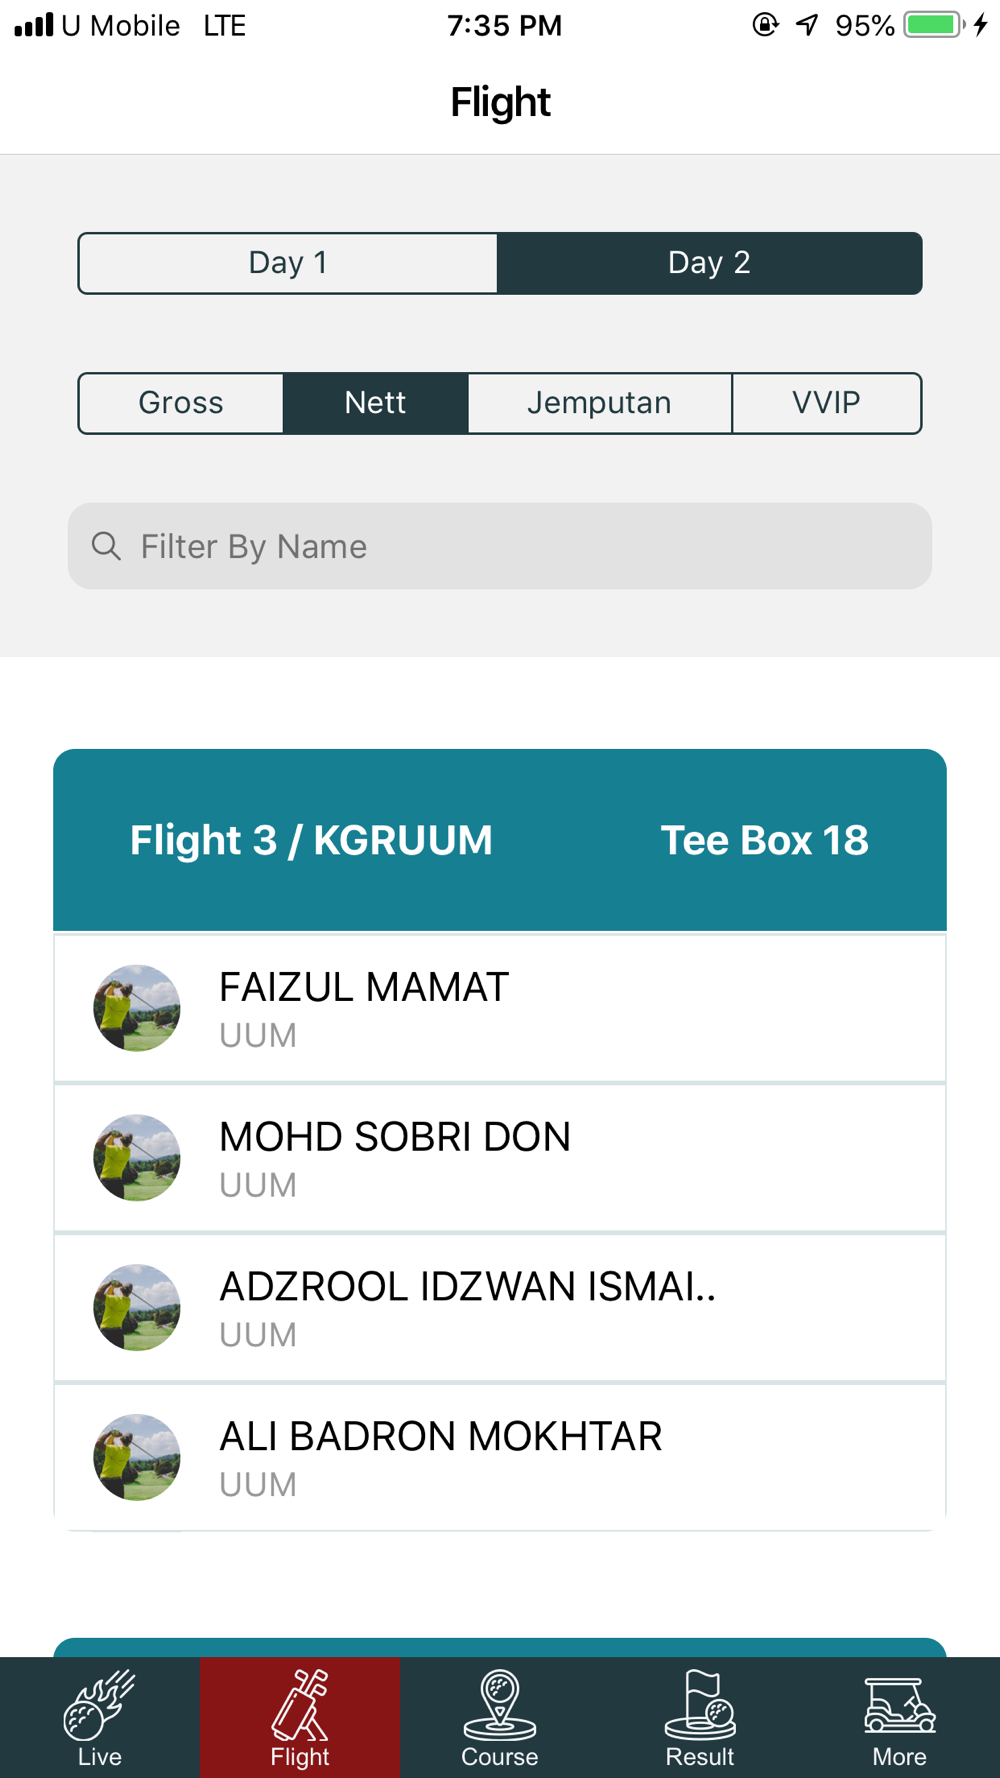
Task: Click the Filter By Name field
Action: [x=520, y=546]
